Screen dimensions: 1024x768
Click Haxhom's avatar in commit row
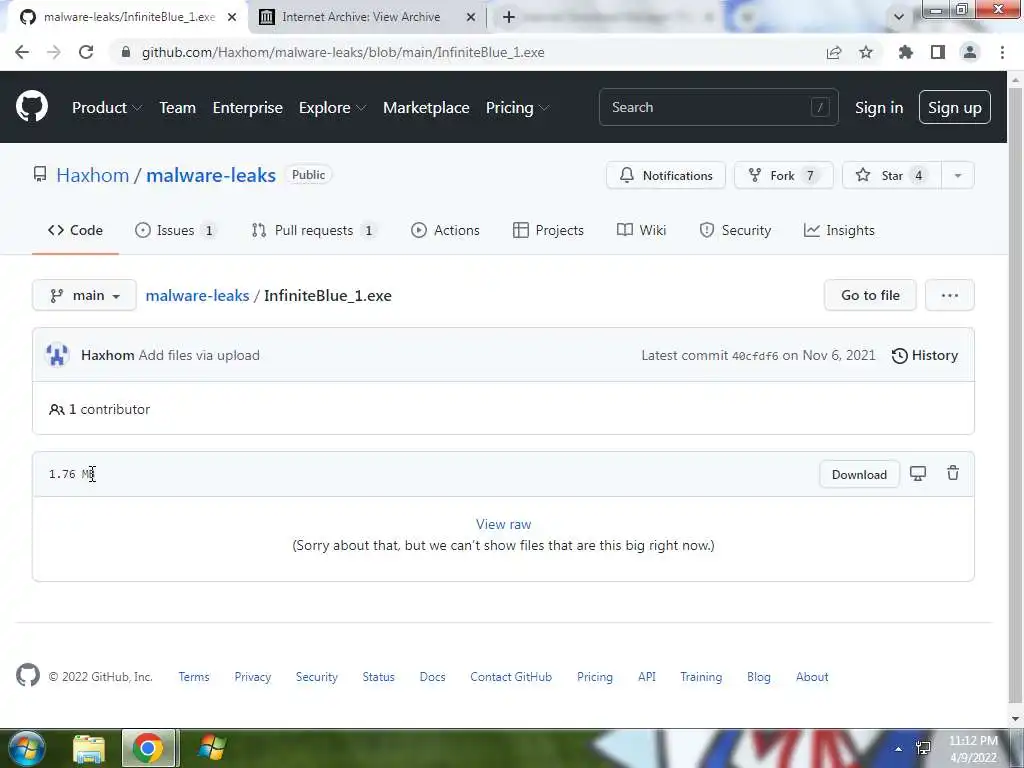[57, 355]
